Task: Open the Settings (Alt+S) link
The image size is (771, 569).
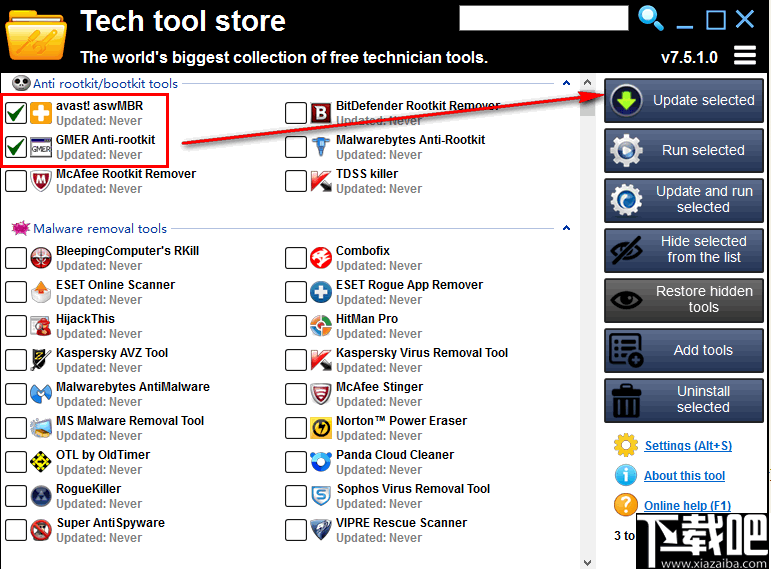Action: click(688, 446)
